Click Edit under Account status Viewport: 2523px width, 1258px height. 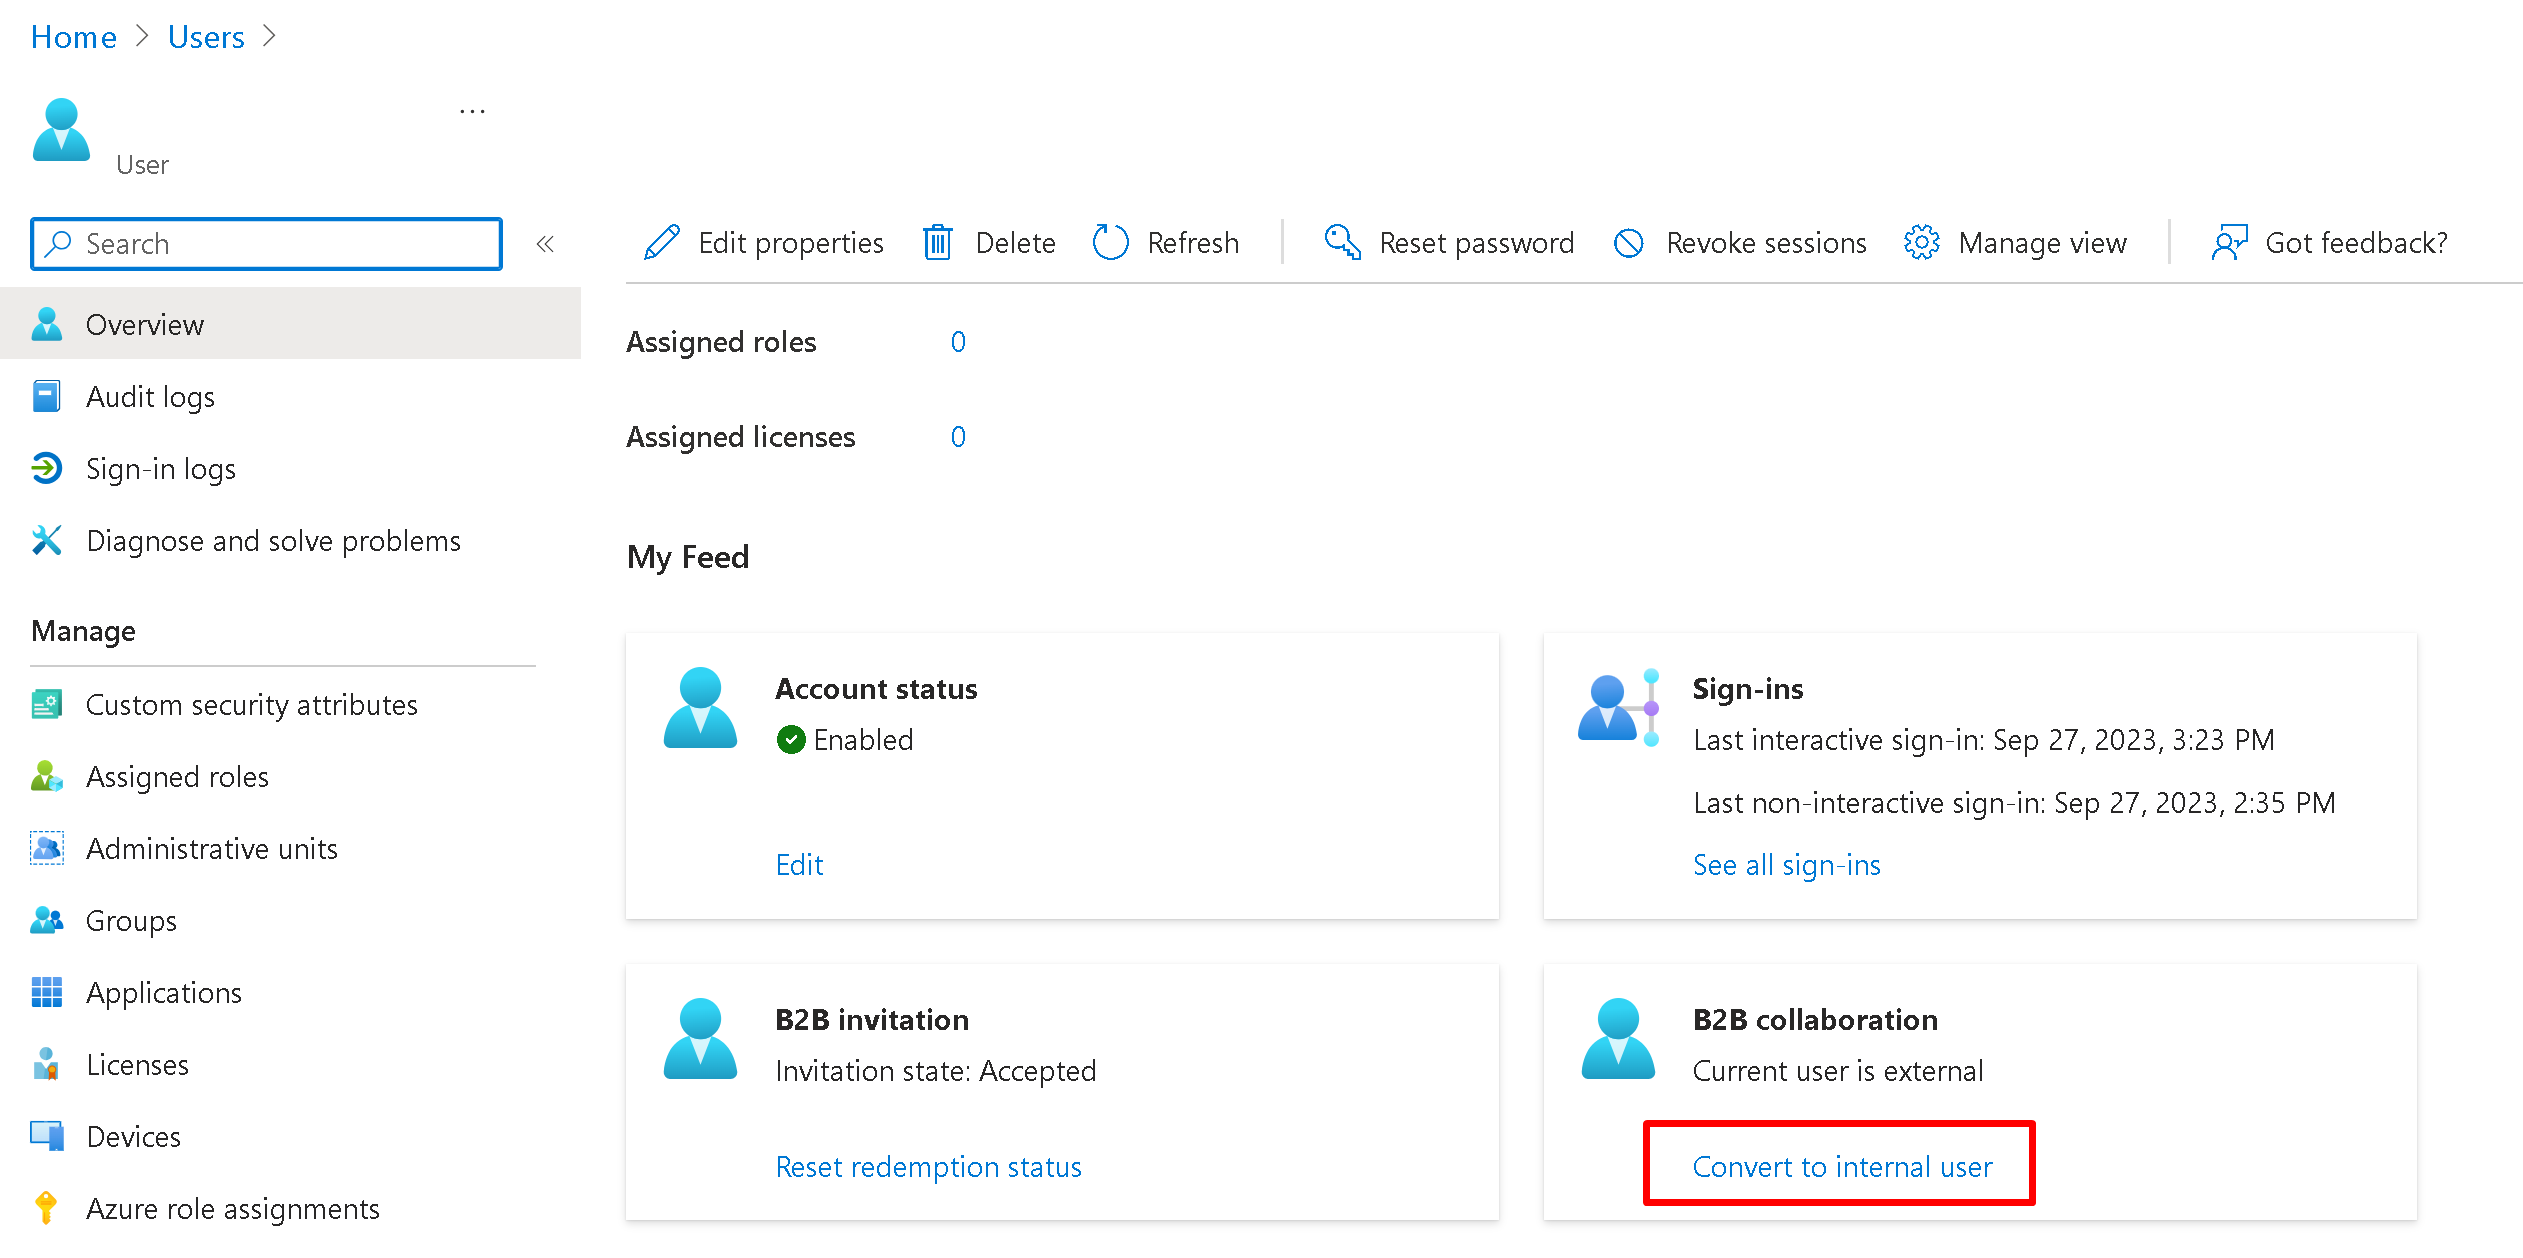[x=799, y=865]
